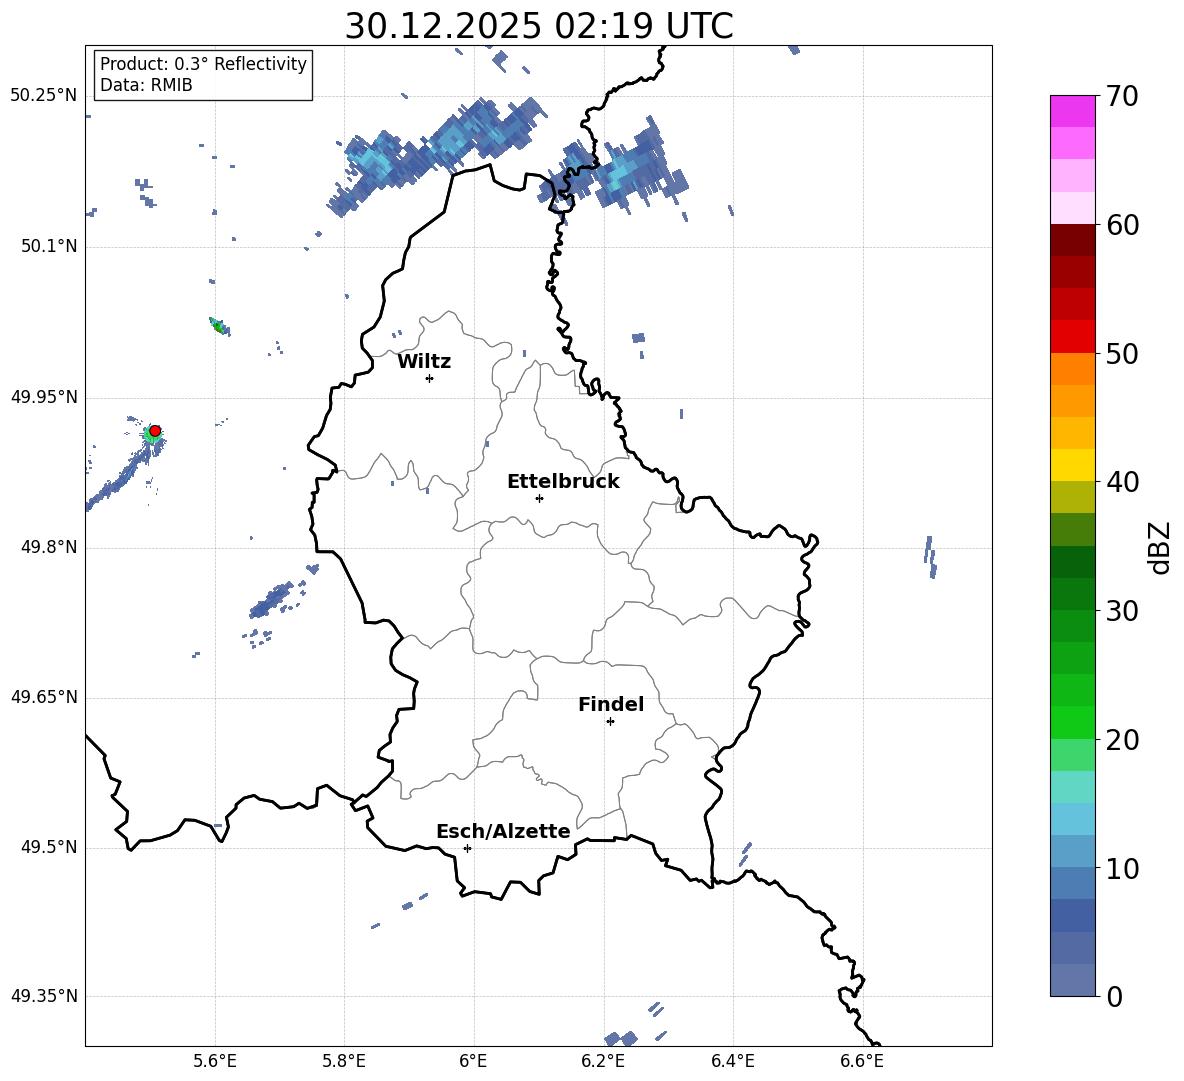
Task: Click the Ettelbruck city label
Action: [563, 482]
